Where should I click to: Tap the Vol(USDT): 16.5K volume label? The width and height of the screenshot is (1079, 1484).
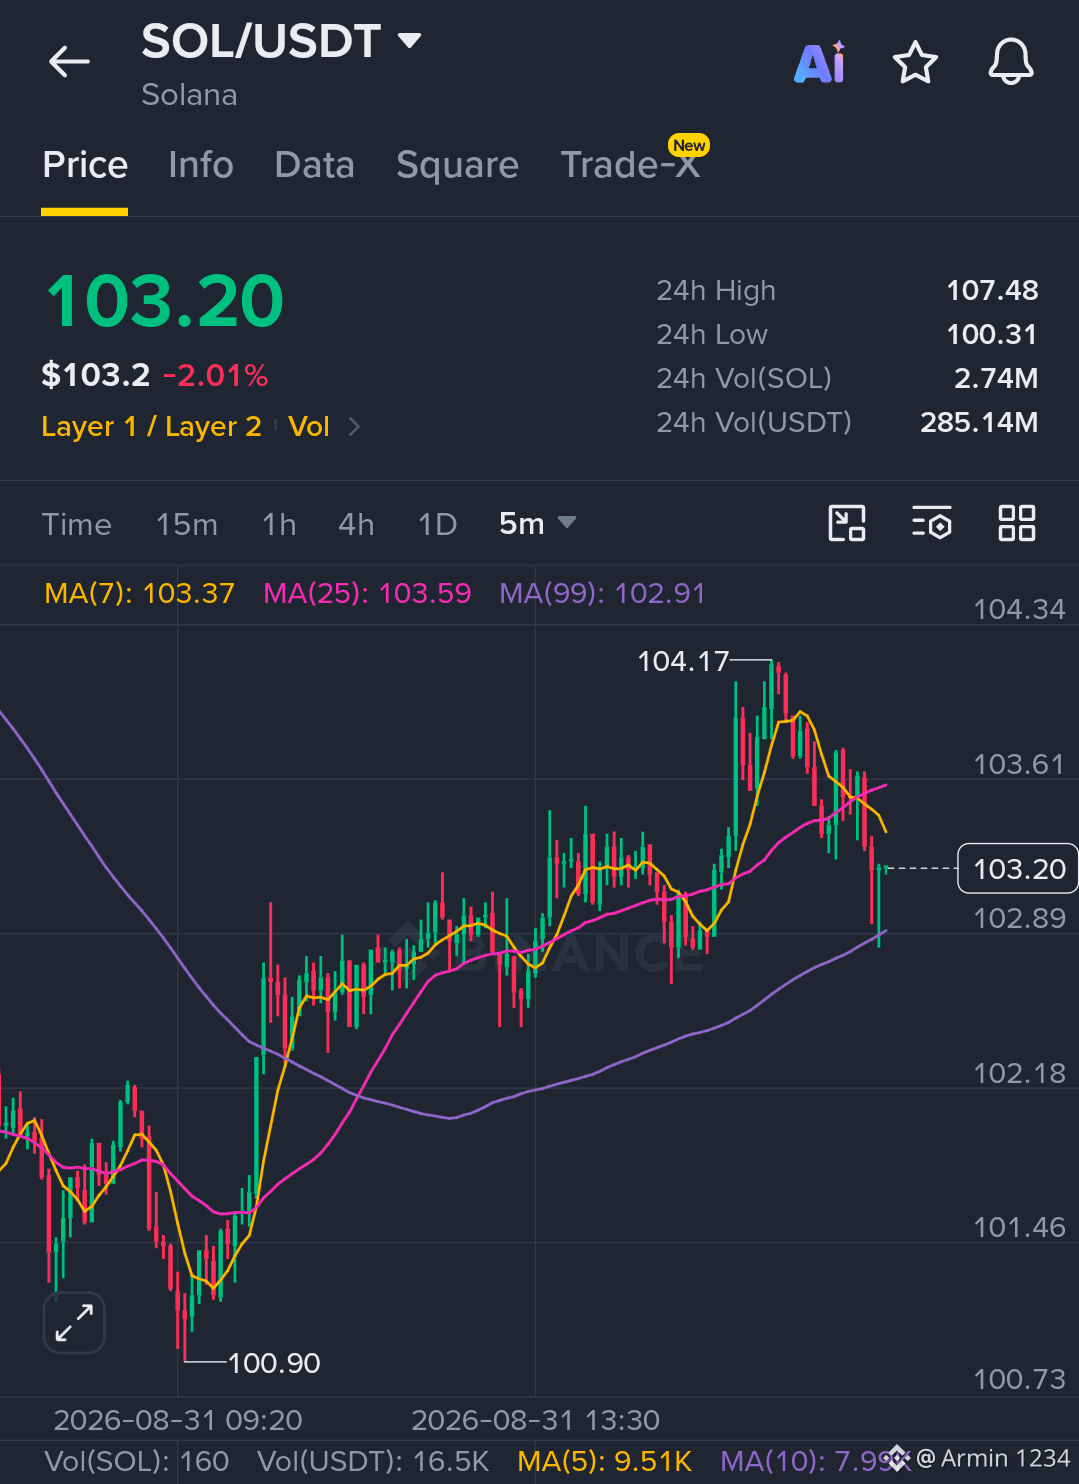coord(373,1461)
